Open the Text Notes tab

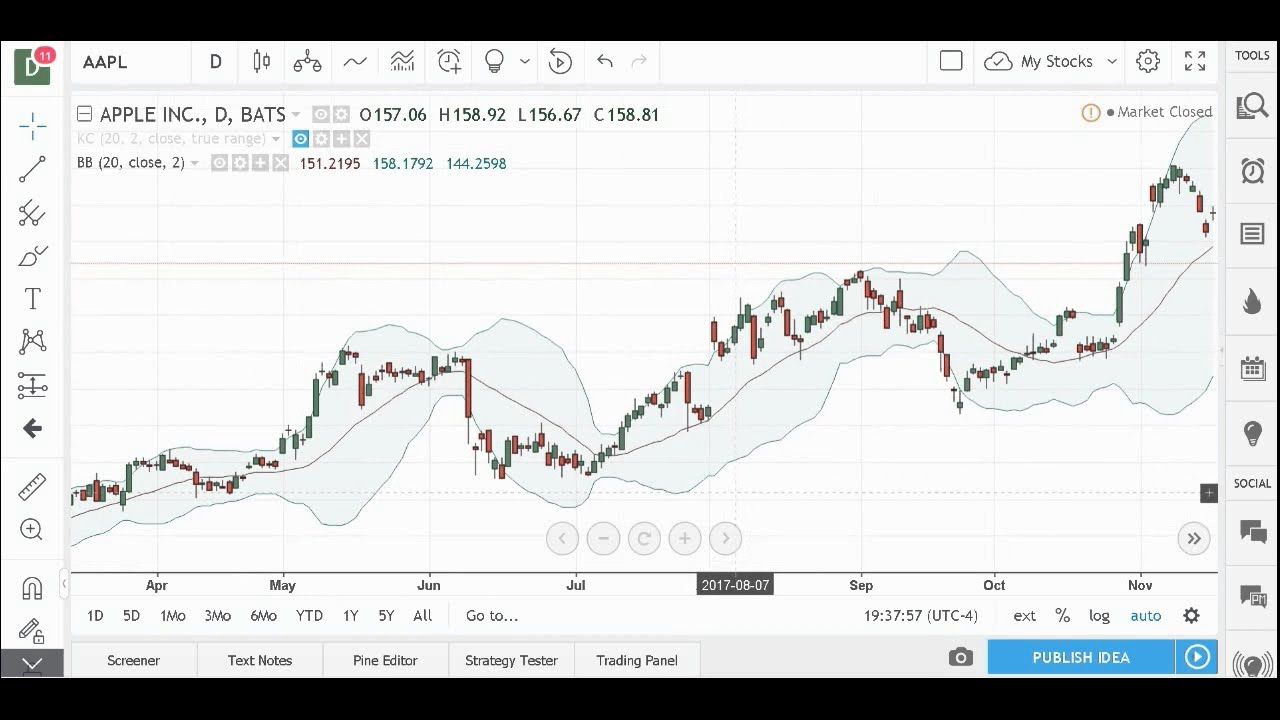pos(260,660)
